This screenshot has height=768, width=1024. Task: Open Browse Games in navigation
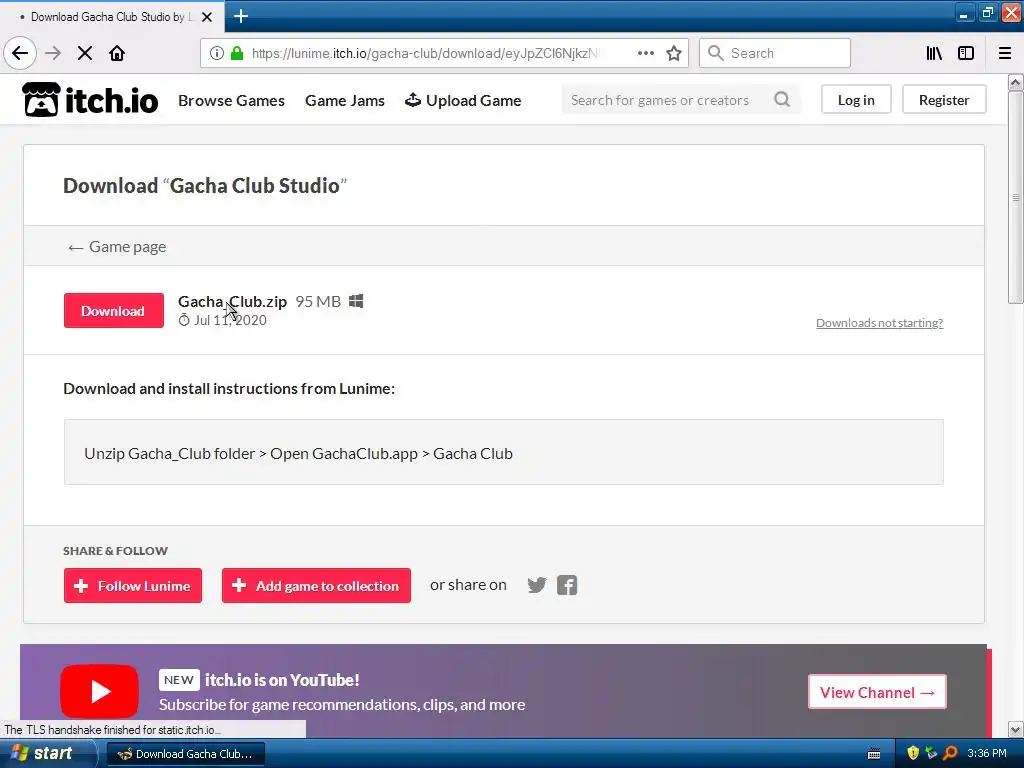coord(231,101)
